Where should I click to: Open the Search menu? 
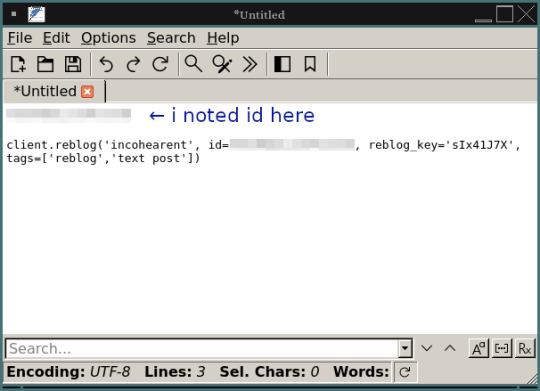pyautogui.click(x=171, y=38)
